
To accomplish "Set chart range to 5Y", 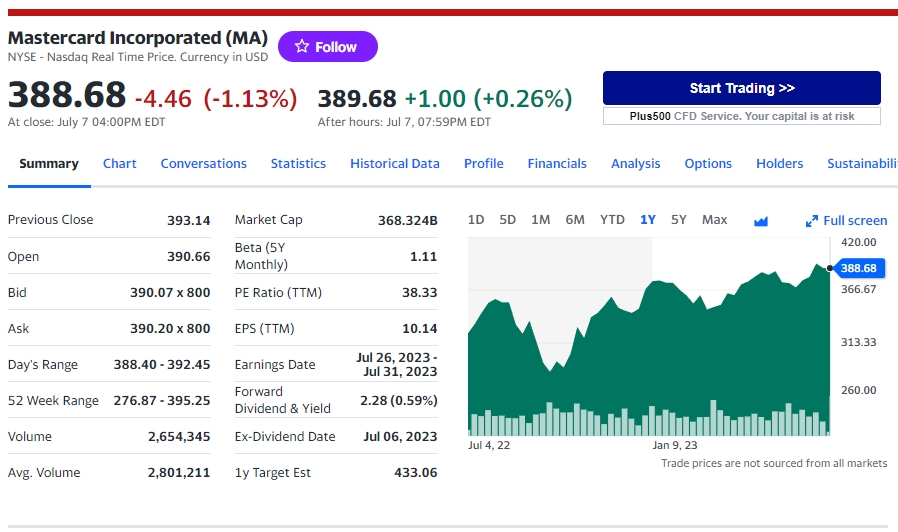I will tap(679, 220).
